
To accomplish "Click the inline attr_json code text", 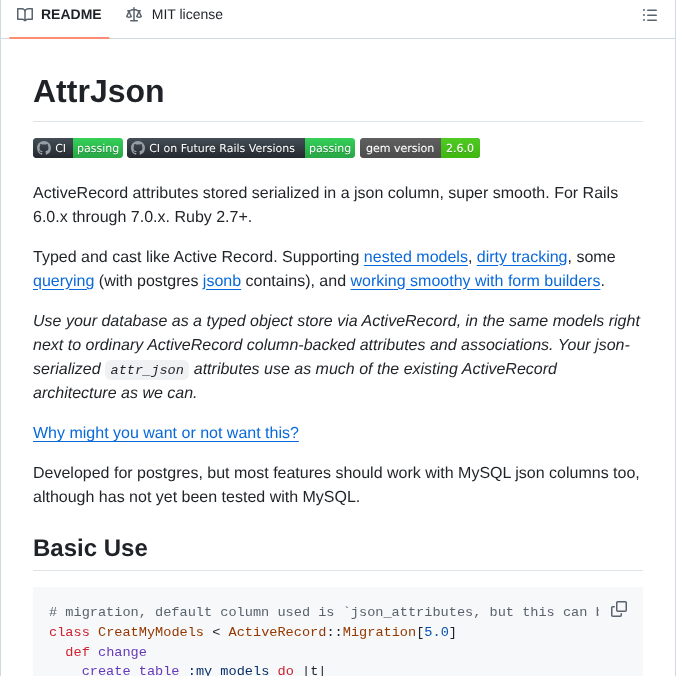I will tap(147, 369).
